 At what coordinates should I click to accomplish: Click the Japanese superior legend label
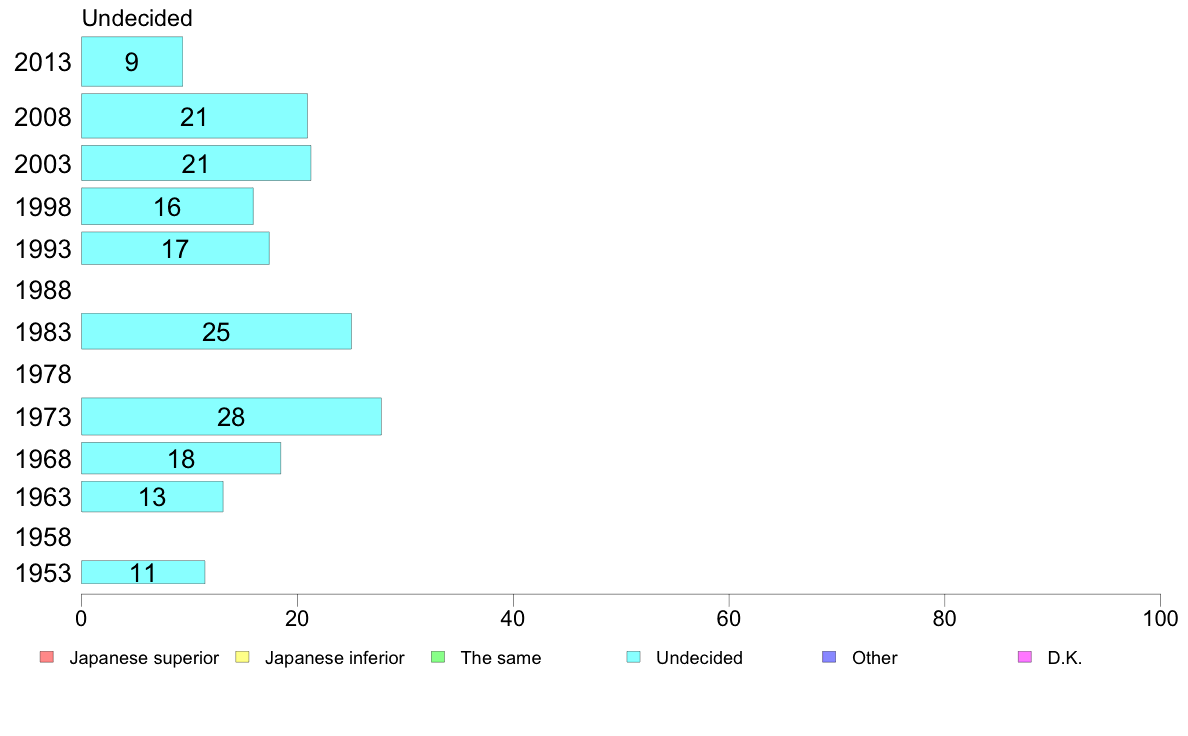point(144,658)
